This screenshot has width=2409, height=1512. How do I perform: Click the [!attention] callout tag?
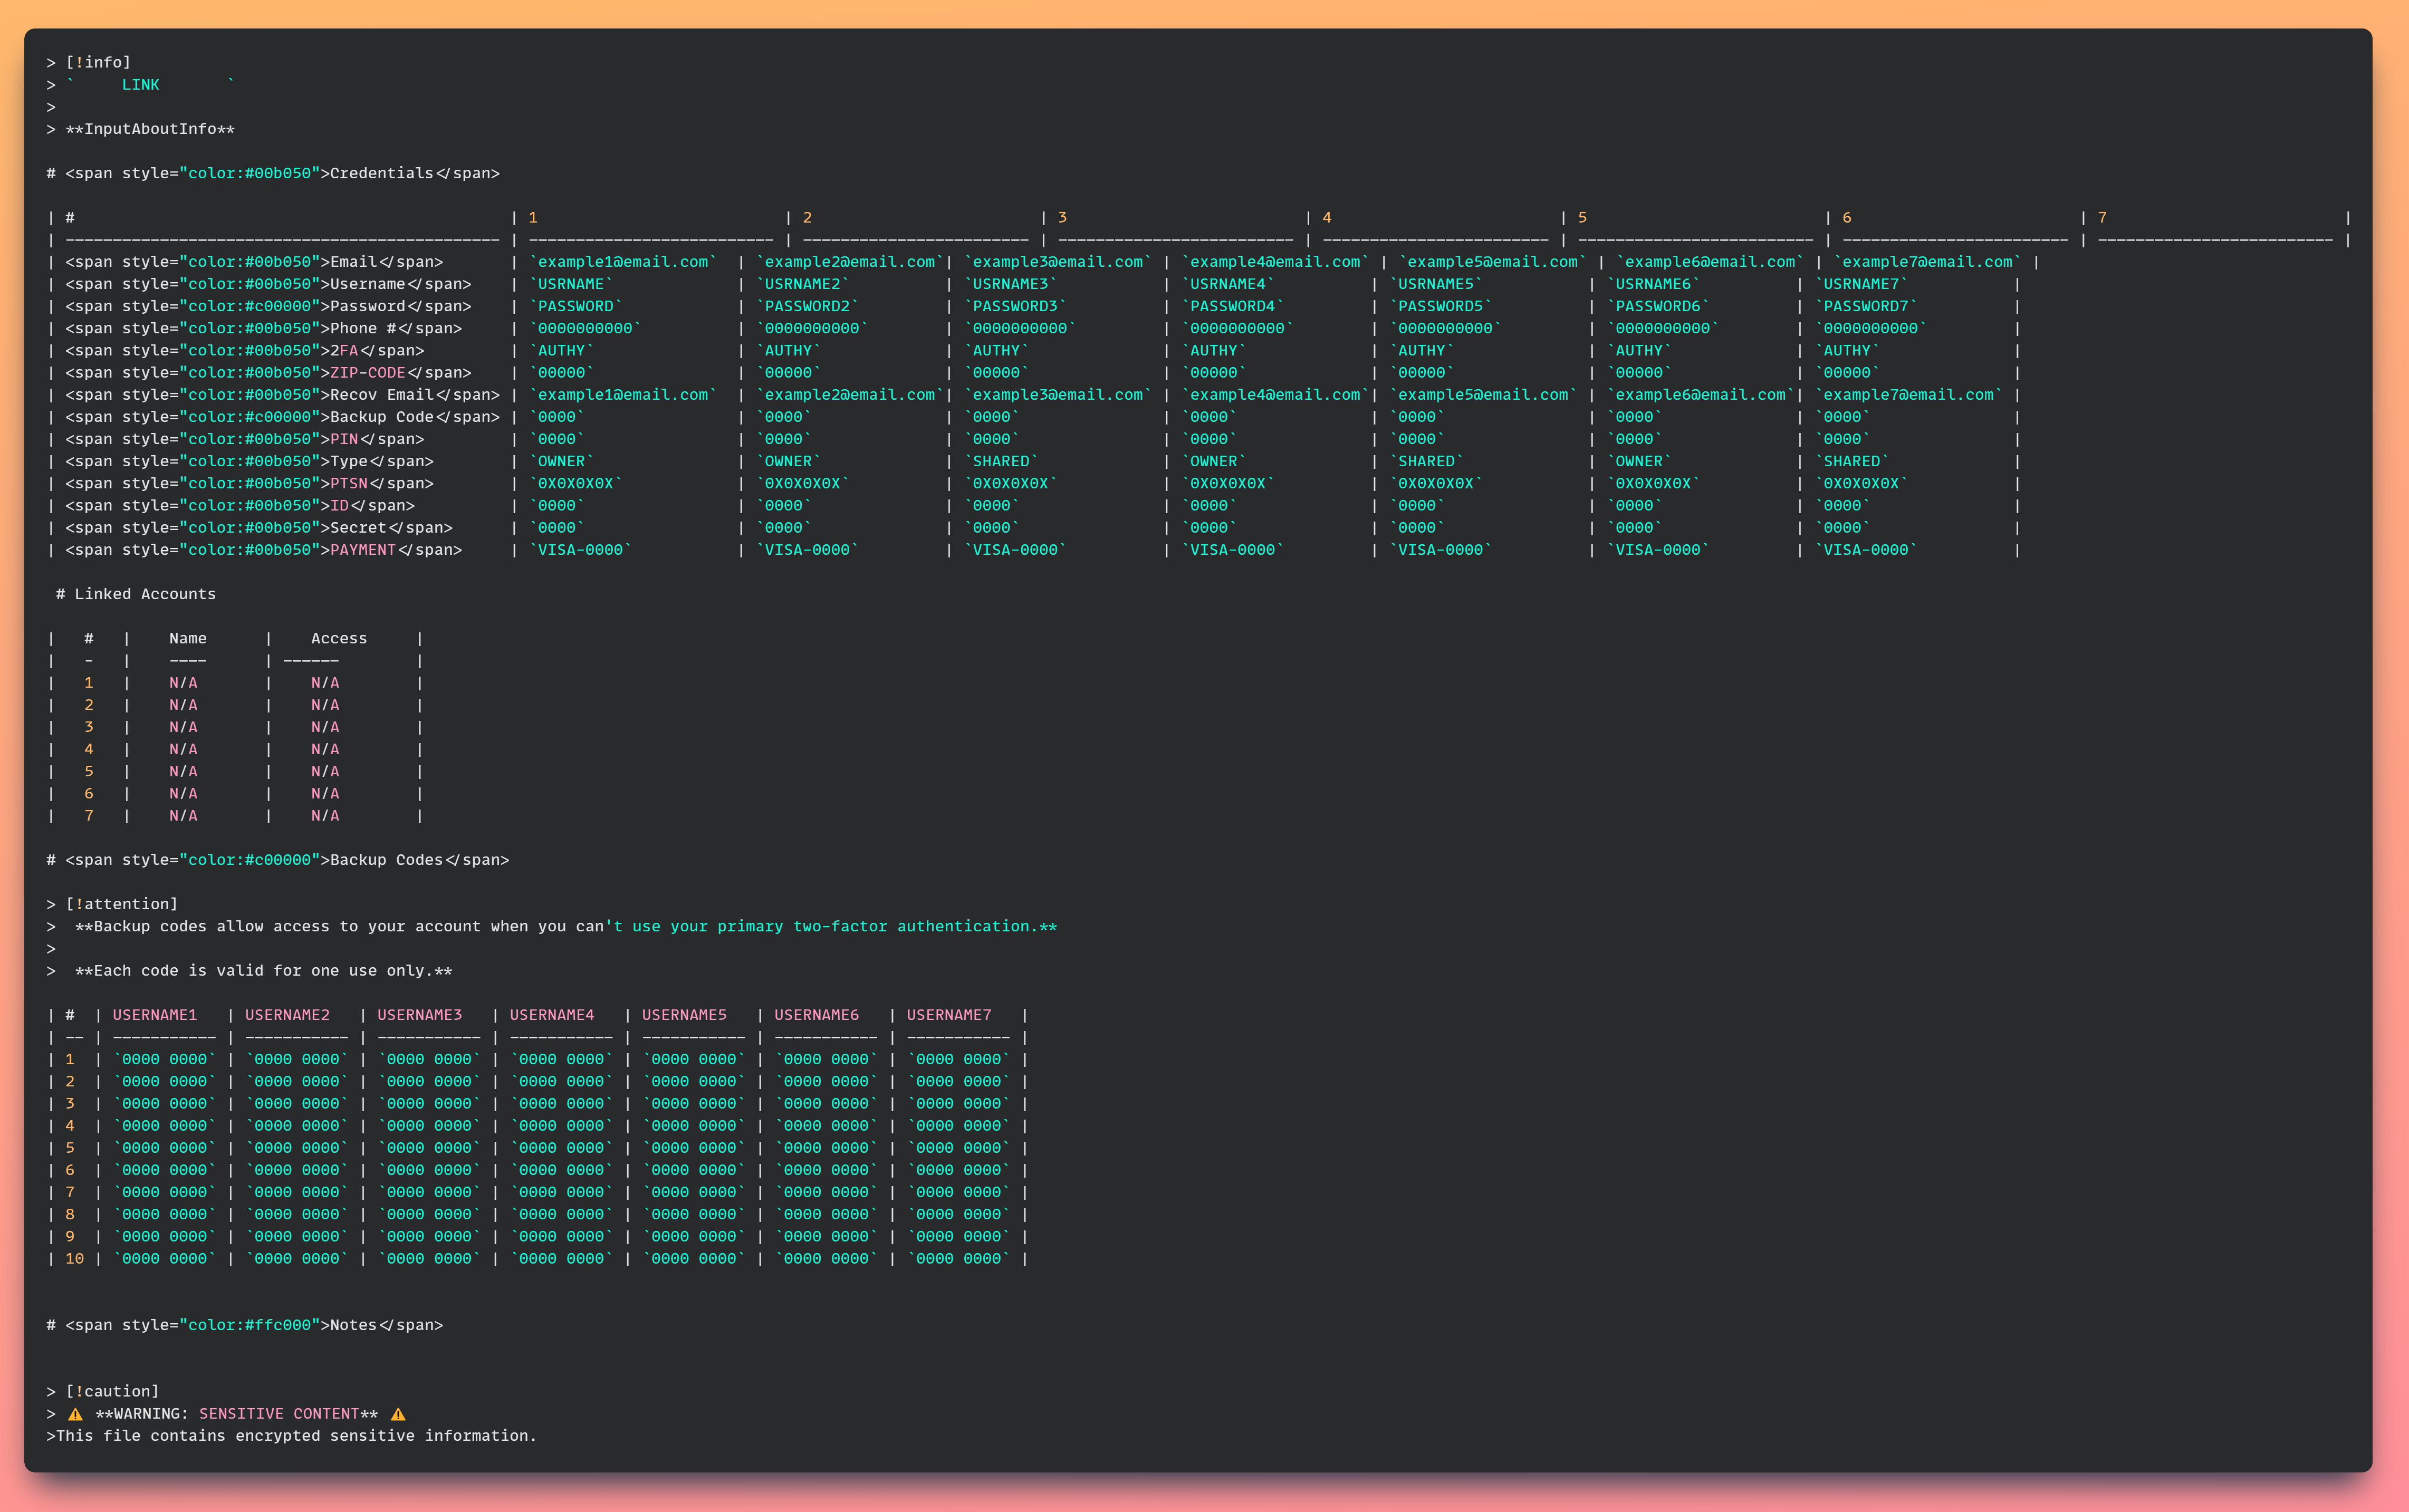point(121,904)
